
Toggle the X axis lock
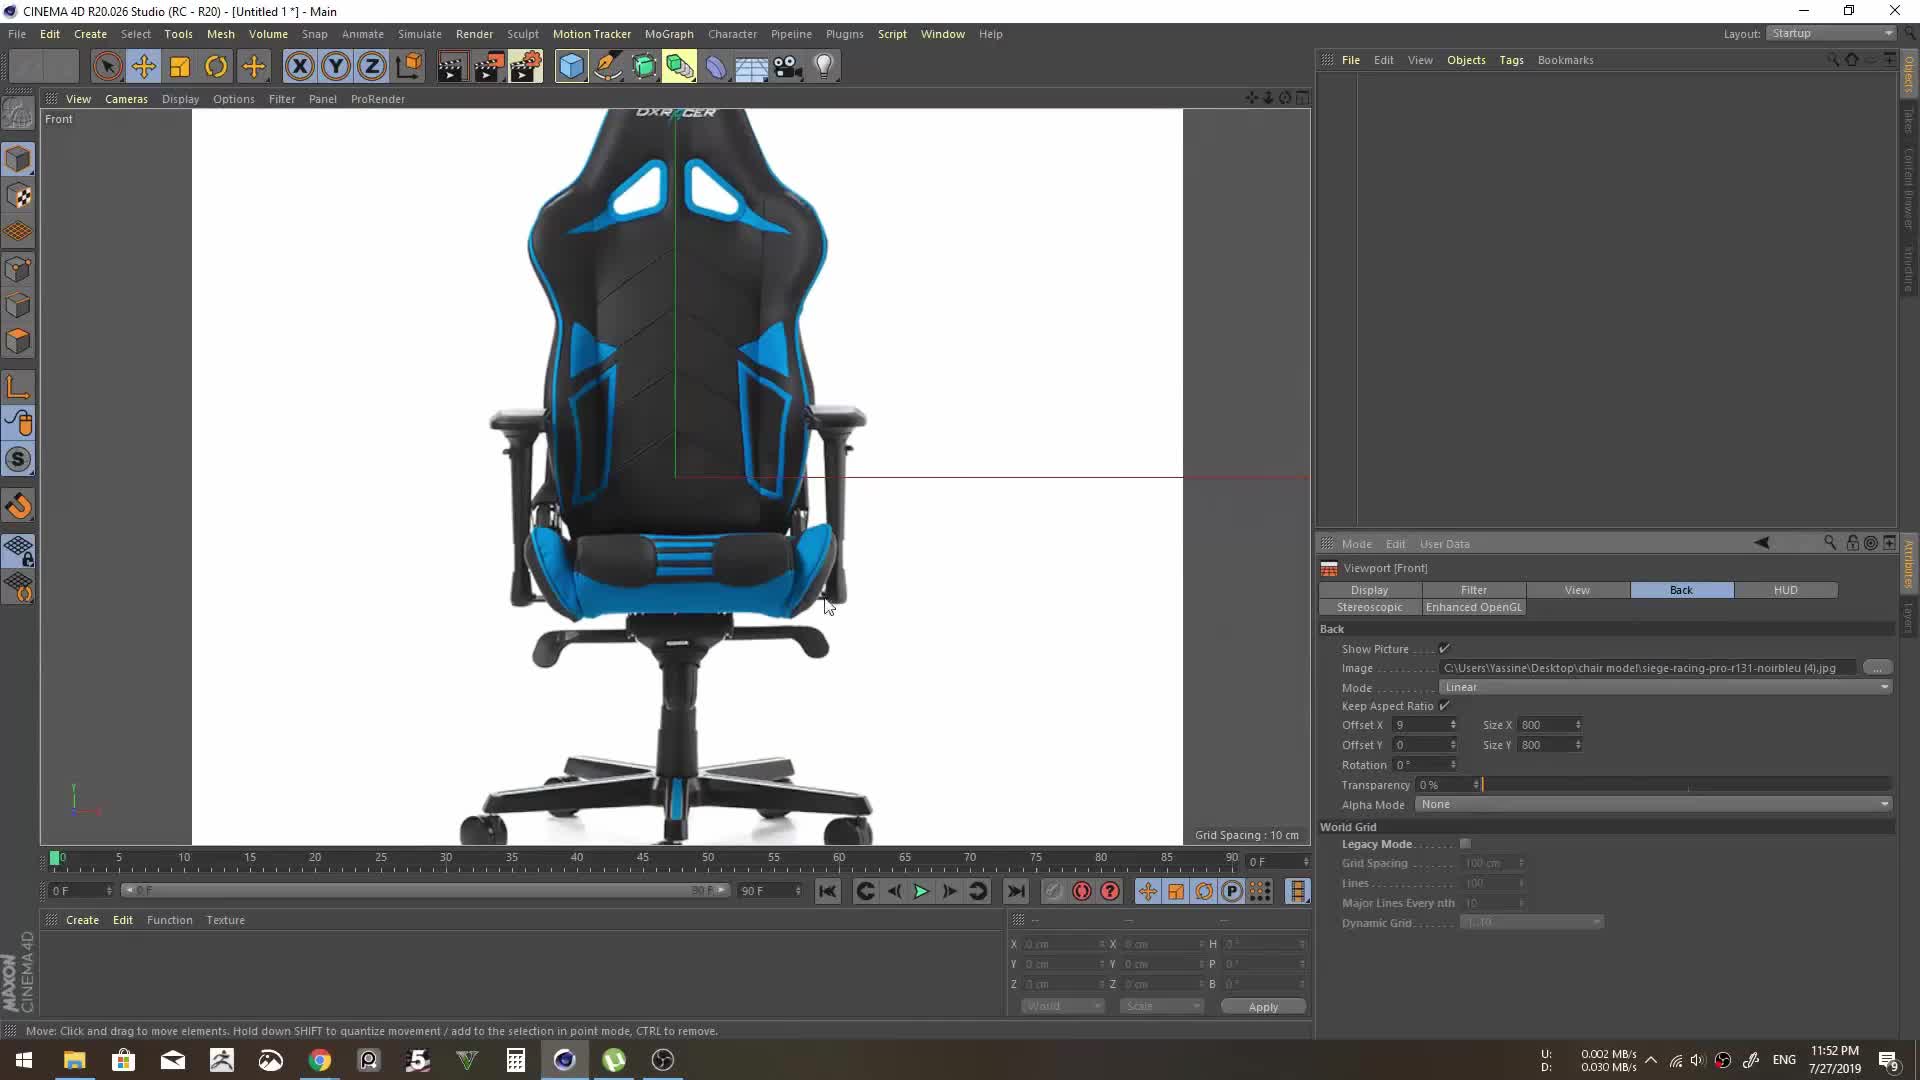[300, 66]
